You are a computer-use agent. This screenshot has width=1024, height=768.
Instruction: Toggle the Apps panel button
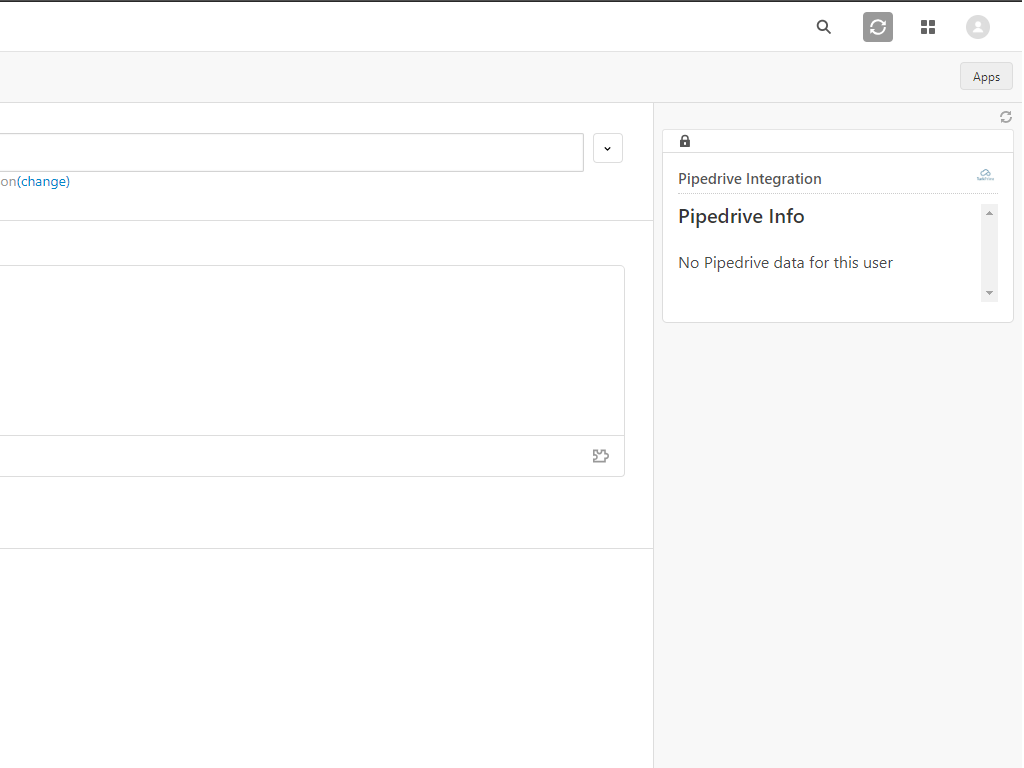986,77
